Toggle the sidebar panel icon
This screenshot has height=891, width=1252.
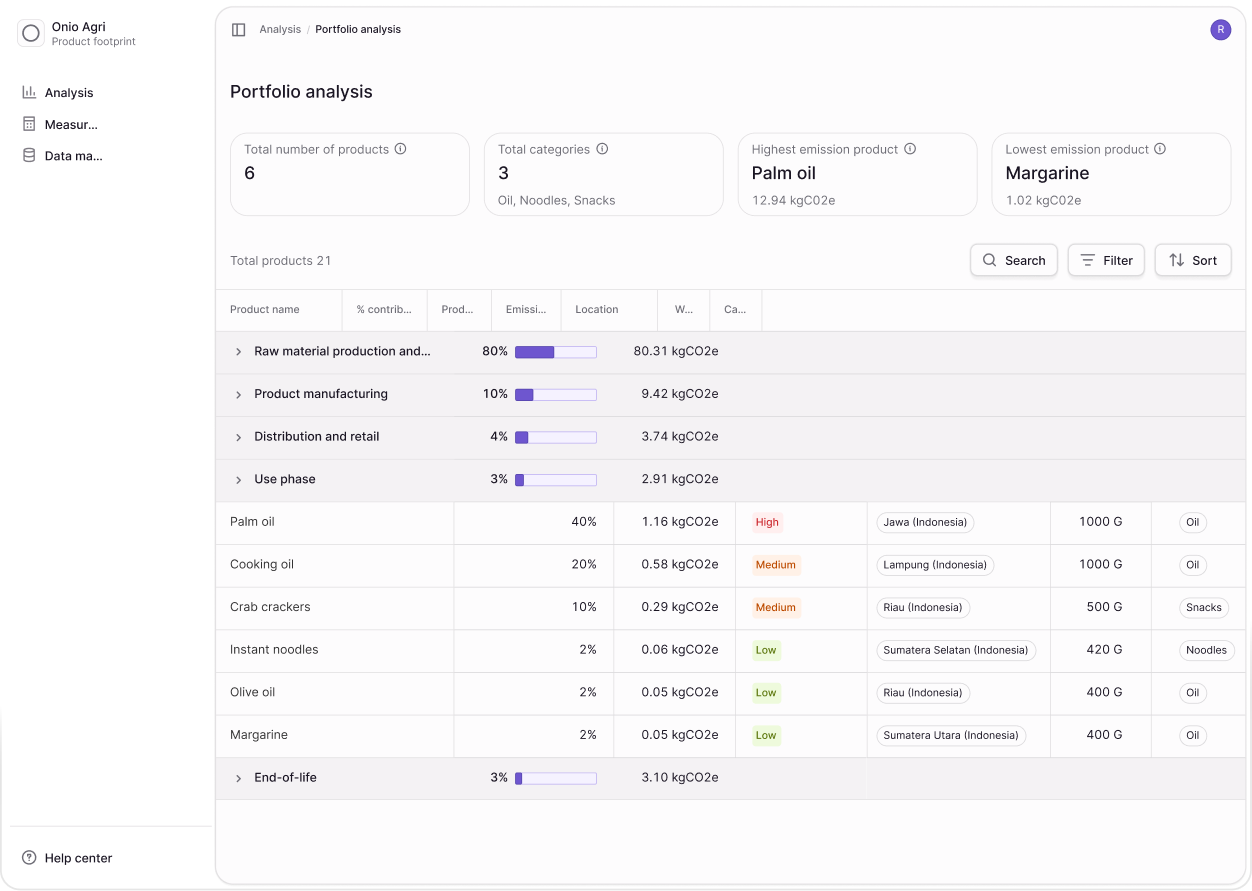click(x=238, y=30)
